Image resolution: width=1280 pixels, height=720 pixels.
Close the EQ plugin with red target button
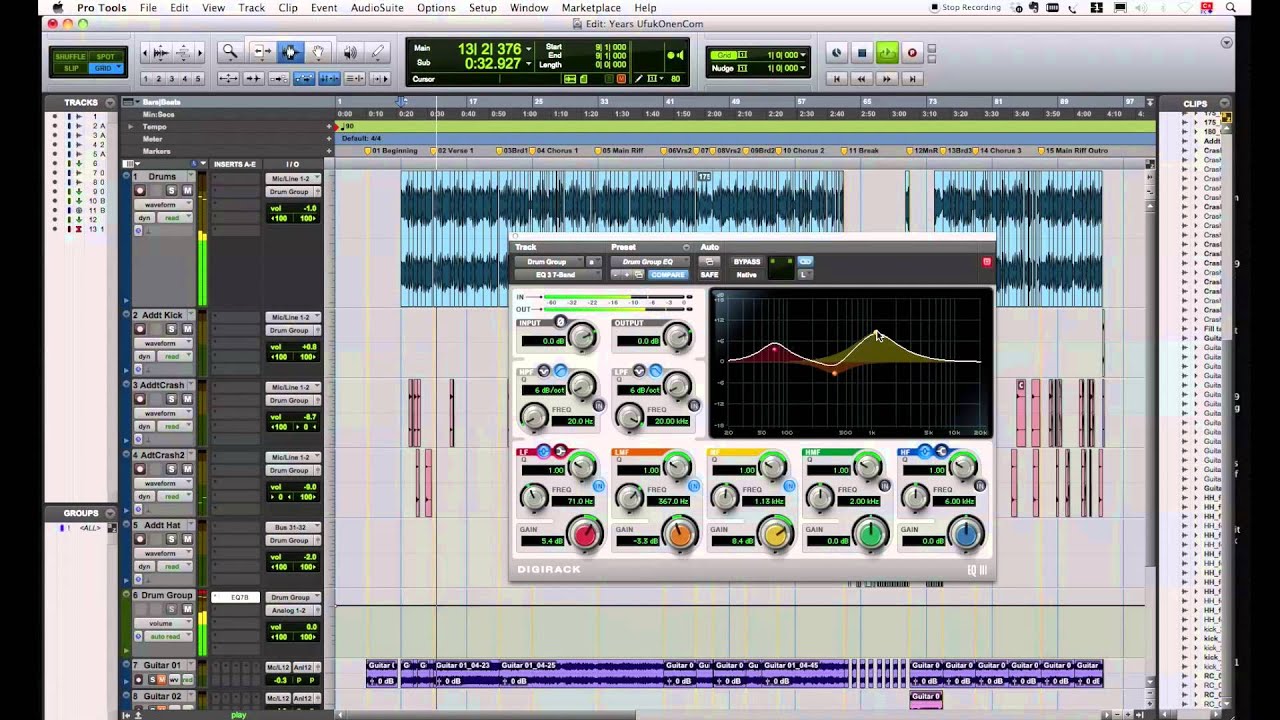pos(987,262)
